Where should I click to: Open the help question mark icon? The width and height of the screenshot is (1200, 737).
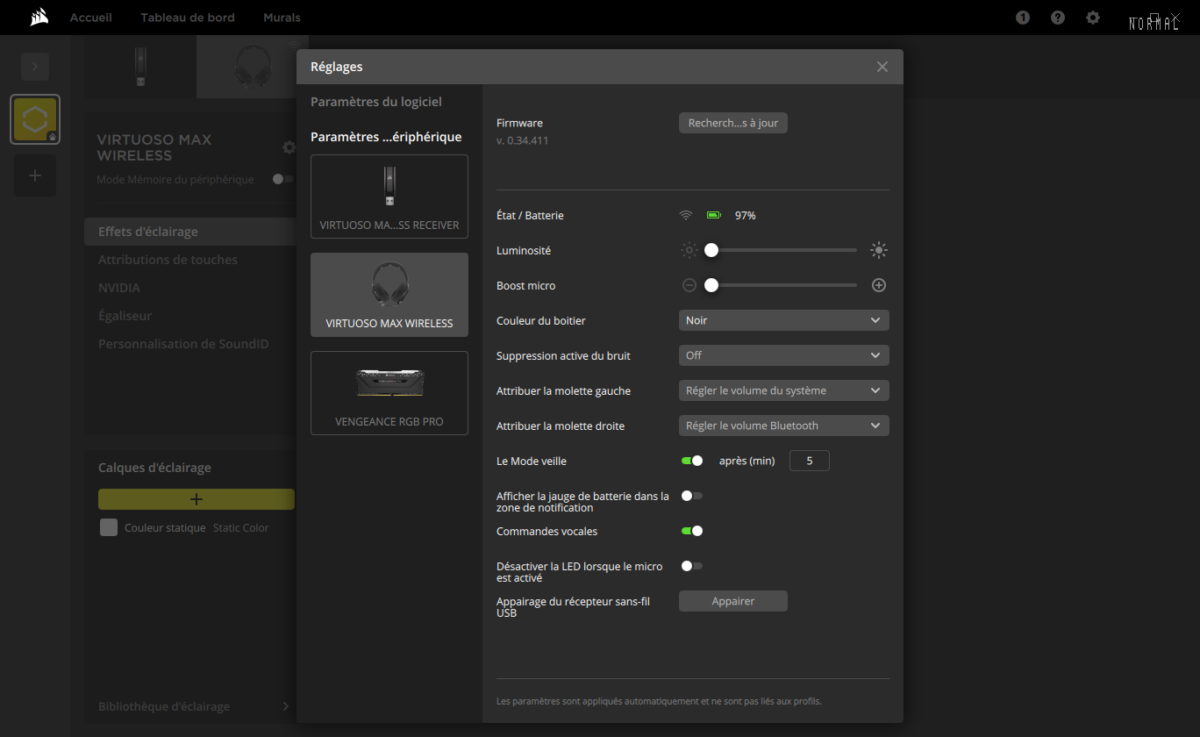pos(1057,17)
